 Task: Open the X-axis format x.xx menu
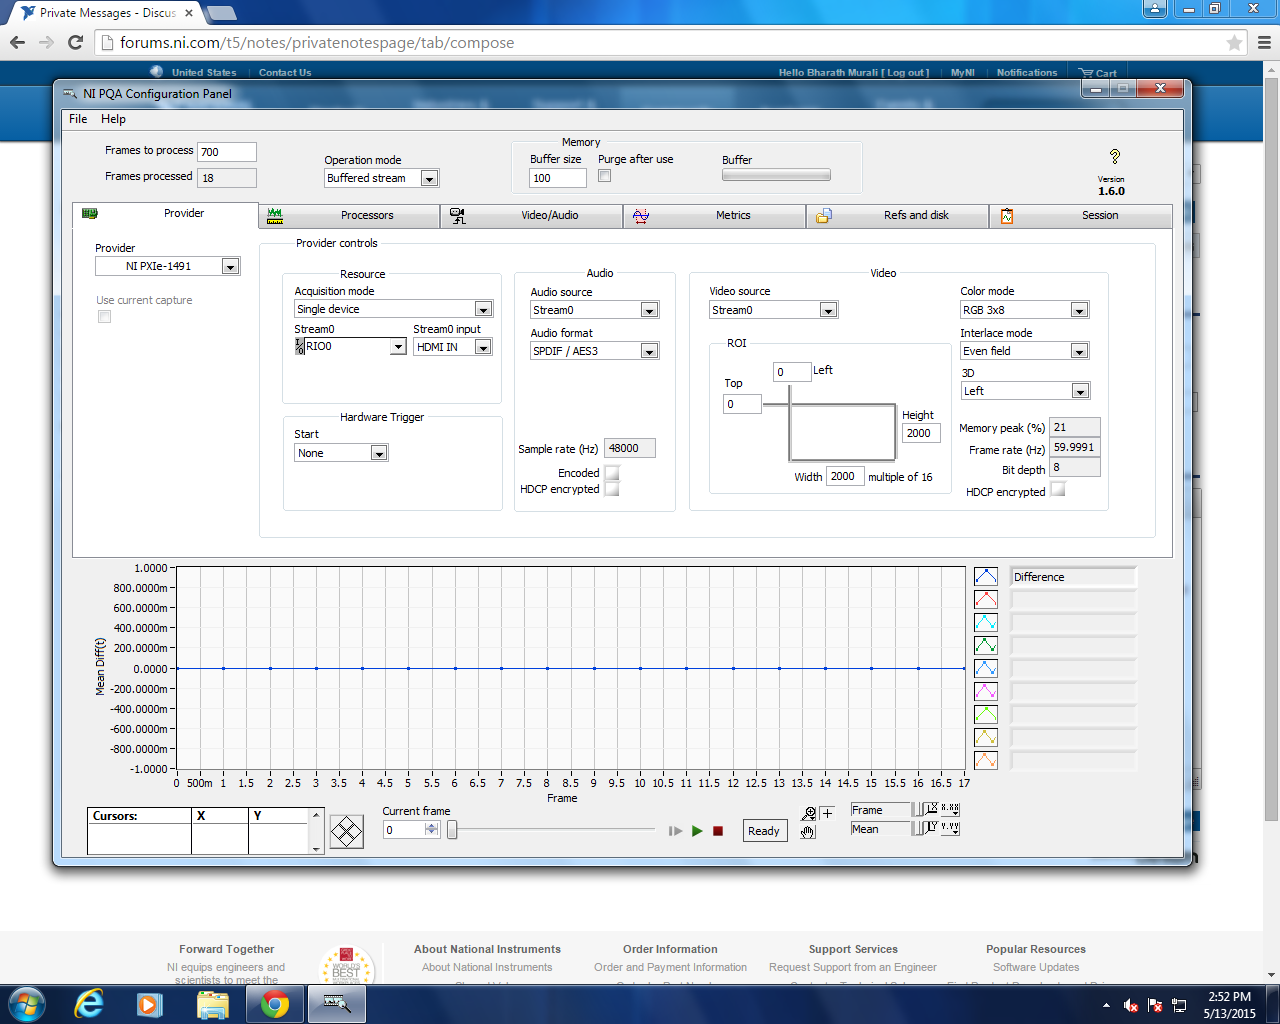click(950, 810)
